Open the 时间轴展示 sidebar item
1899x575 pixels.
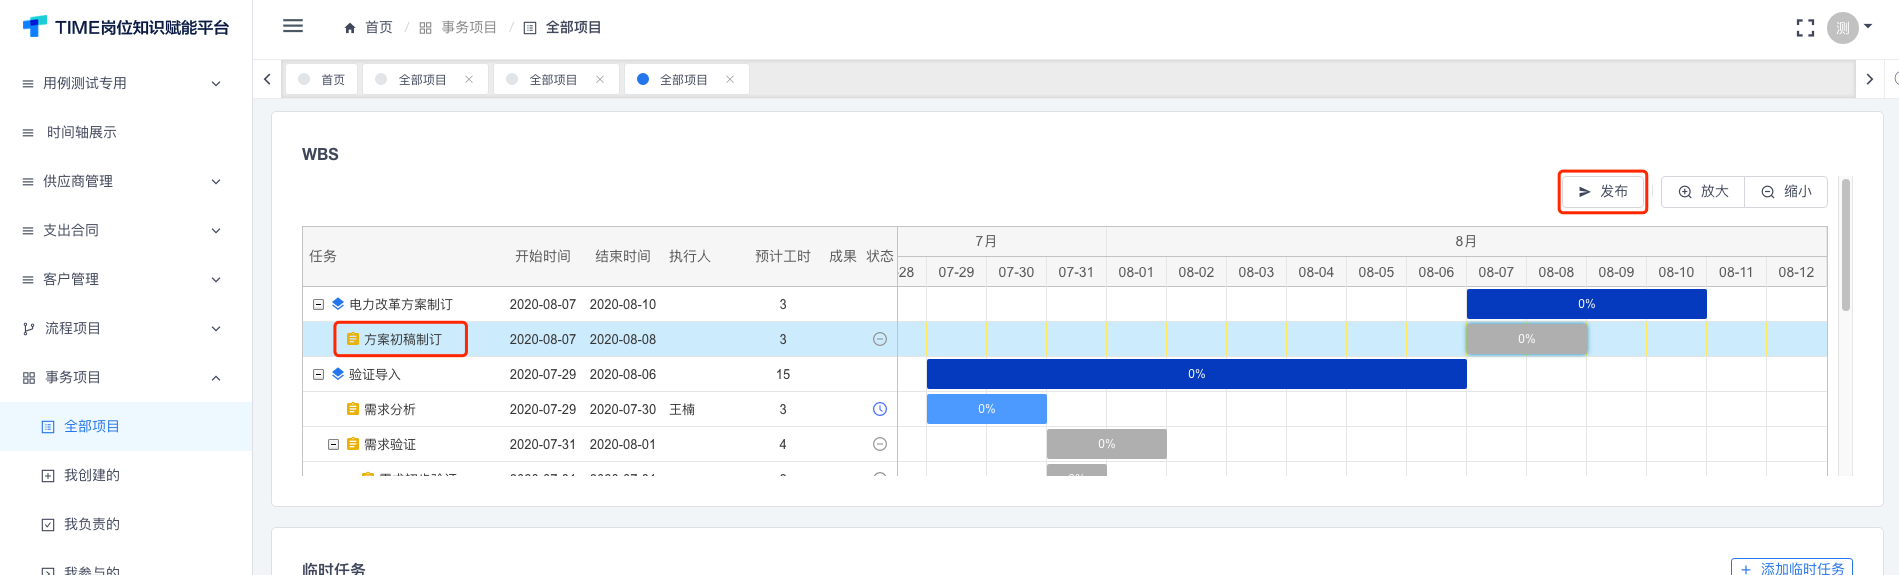point(125,132)
